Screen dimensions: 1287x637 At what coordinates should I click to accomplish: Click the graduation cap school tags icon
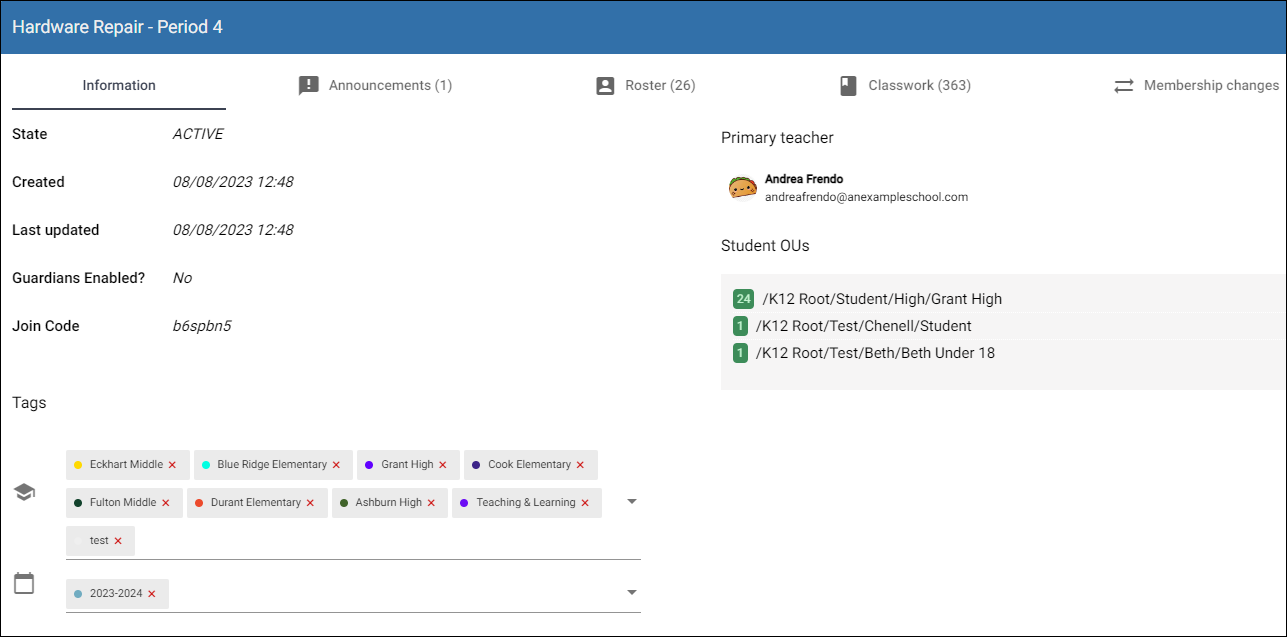pos(24,492)
